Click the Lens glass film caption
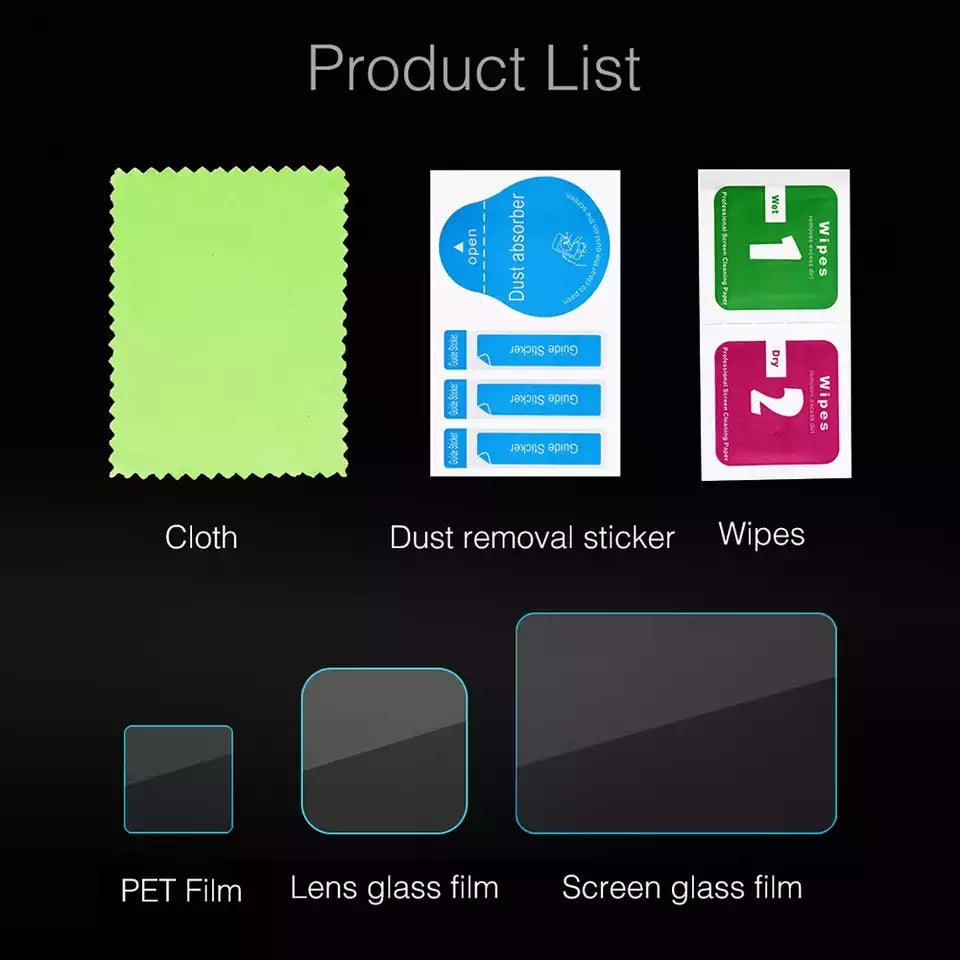The height and width of the screenshot is (960, 960). [394, 888]
